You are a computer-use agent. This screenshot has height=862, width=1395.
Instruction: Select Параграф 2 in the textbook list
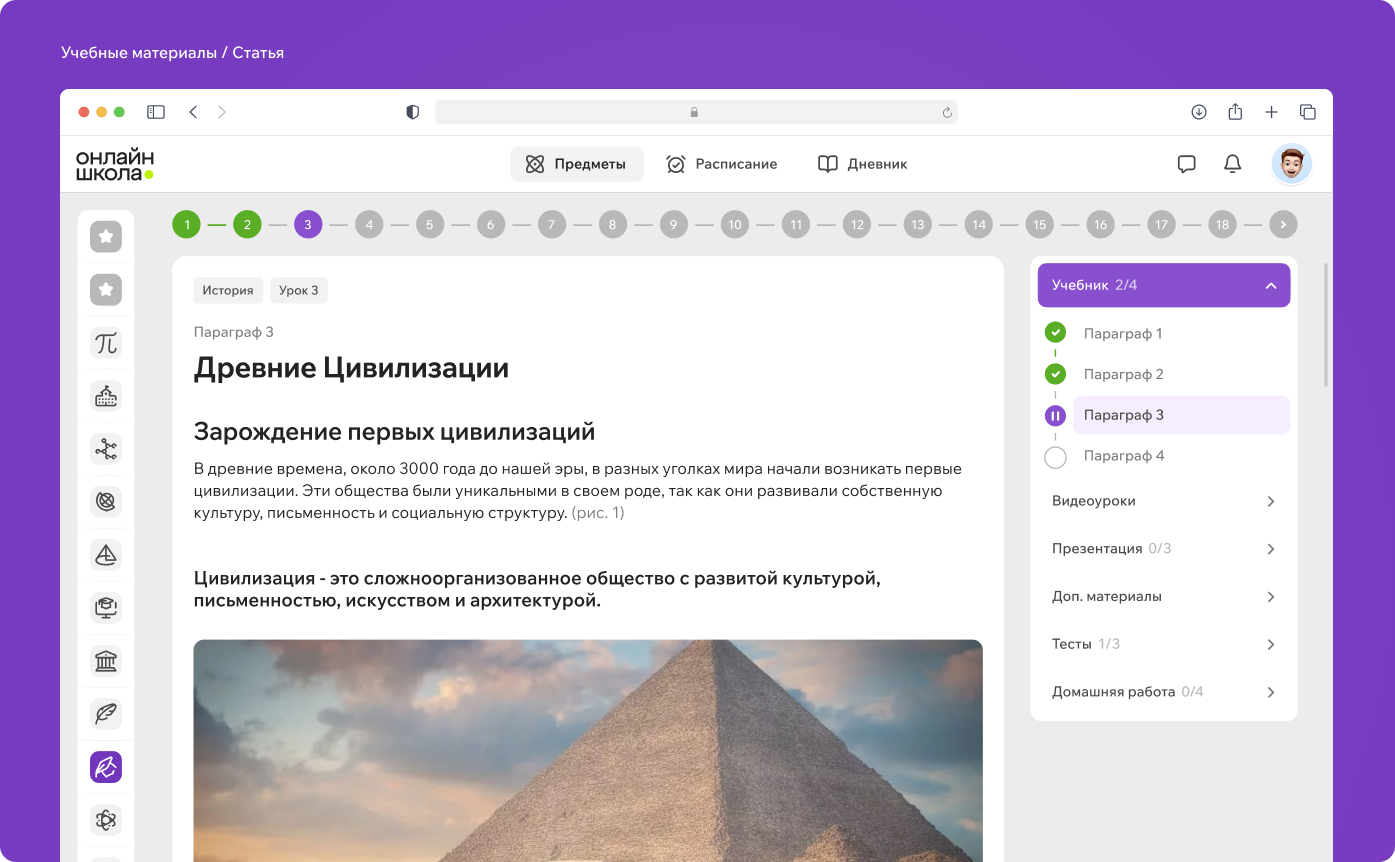coord(1123,374)
